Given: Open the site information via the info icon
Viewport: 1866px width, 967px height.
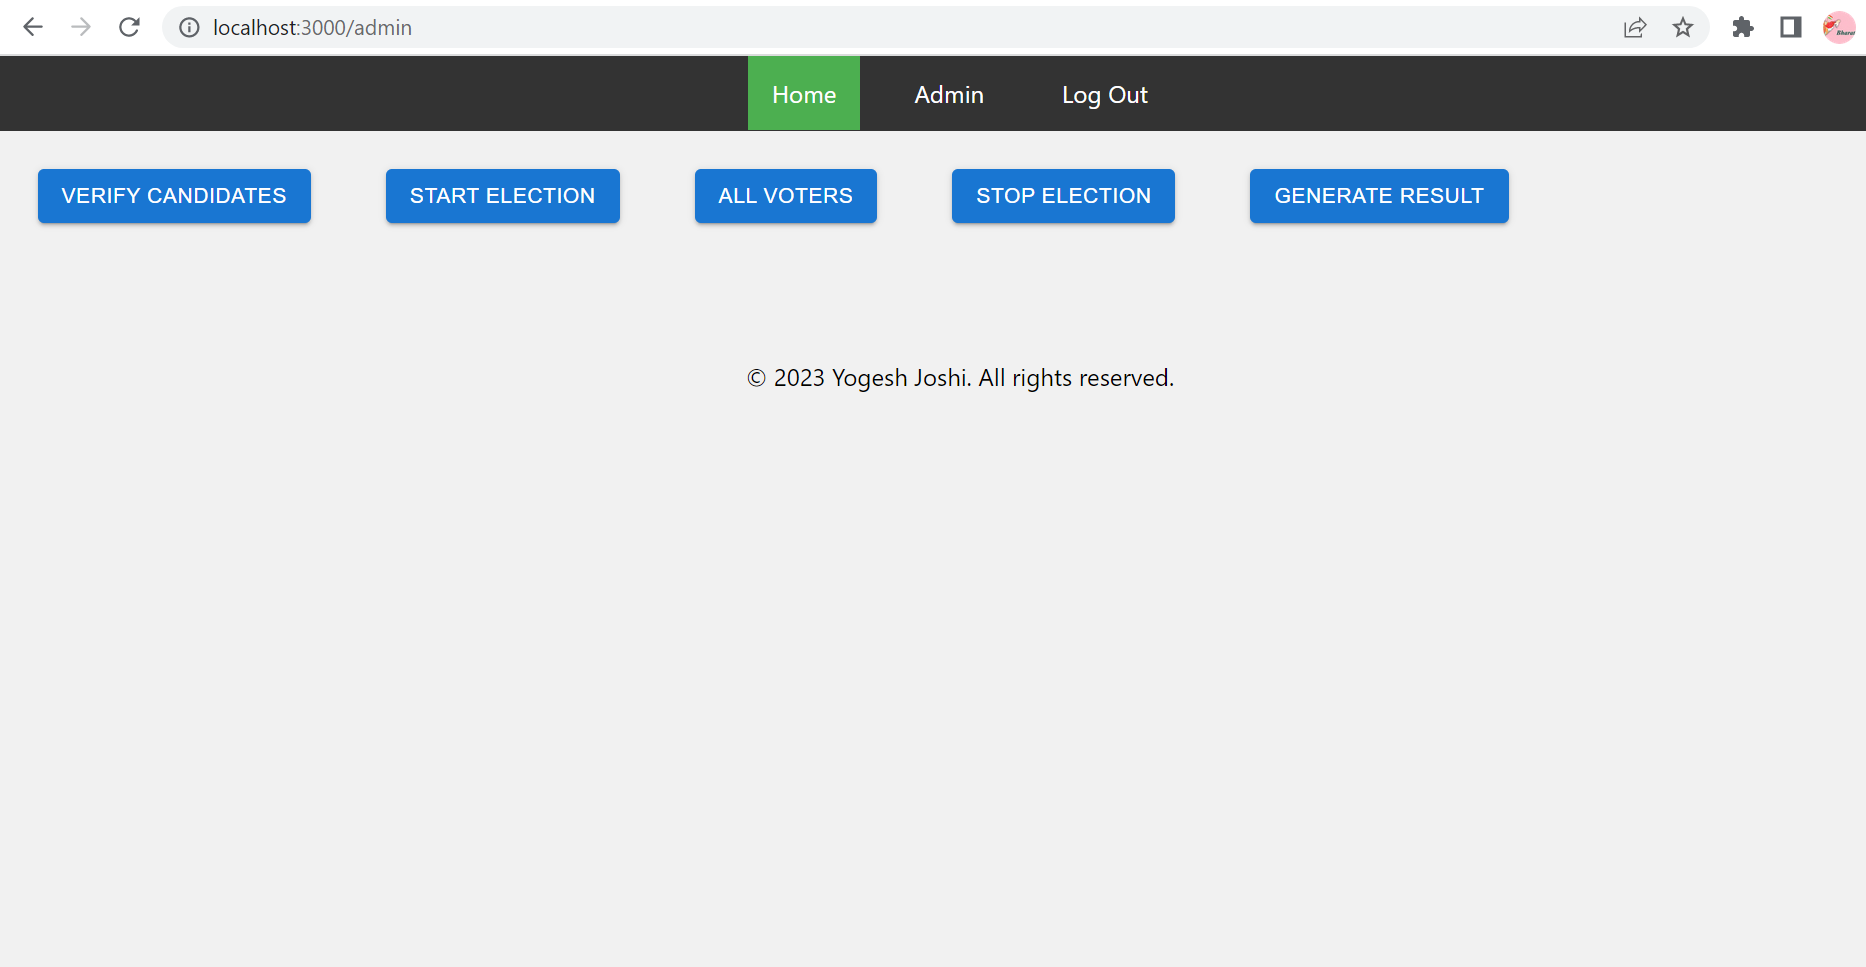Looking at the screenshot, I should 189,28.
